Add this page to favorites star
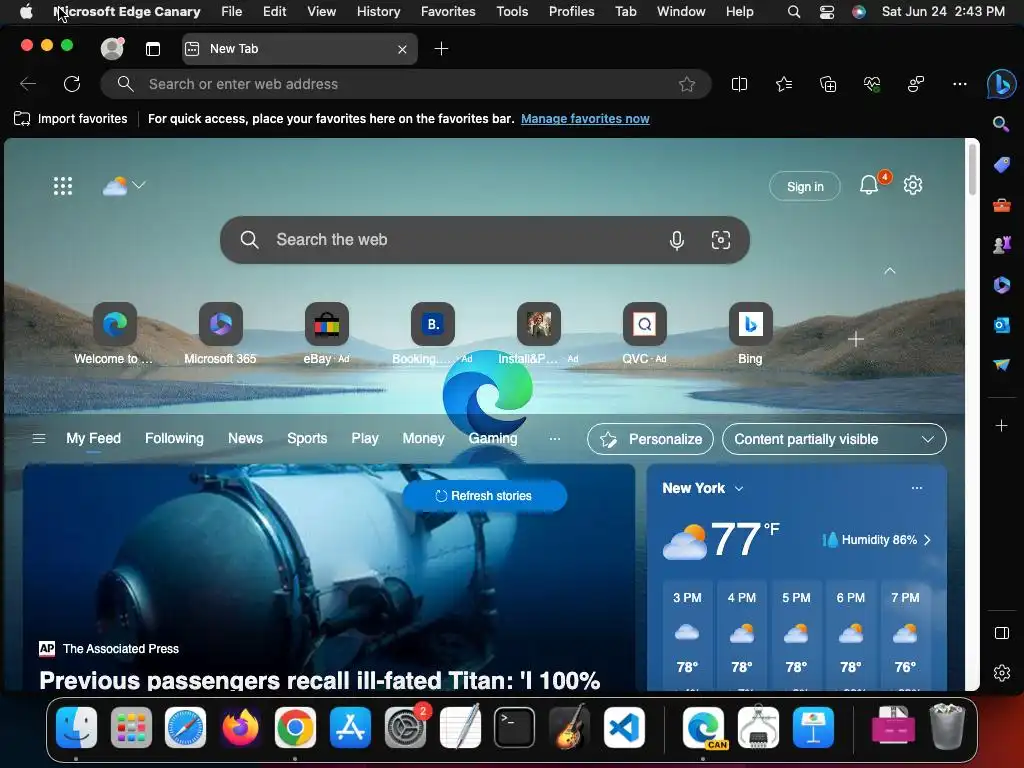 (686, 84)
